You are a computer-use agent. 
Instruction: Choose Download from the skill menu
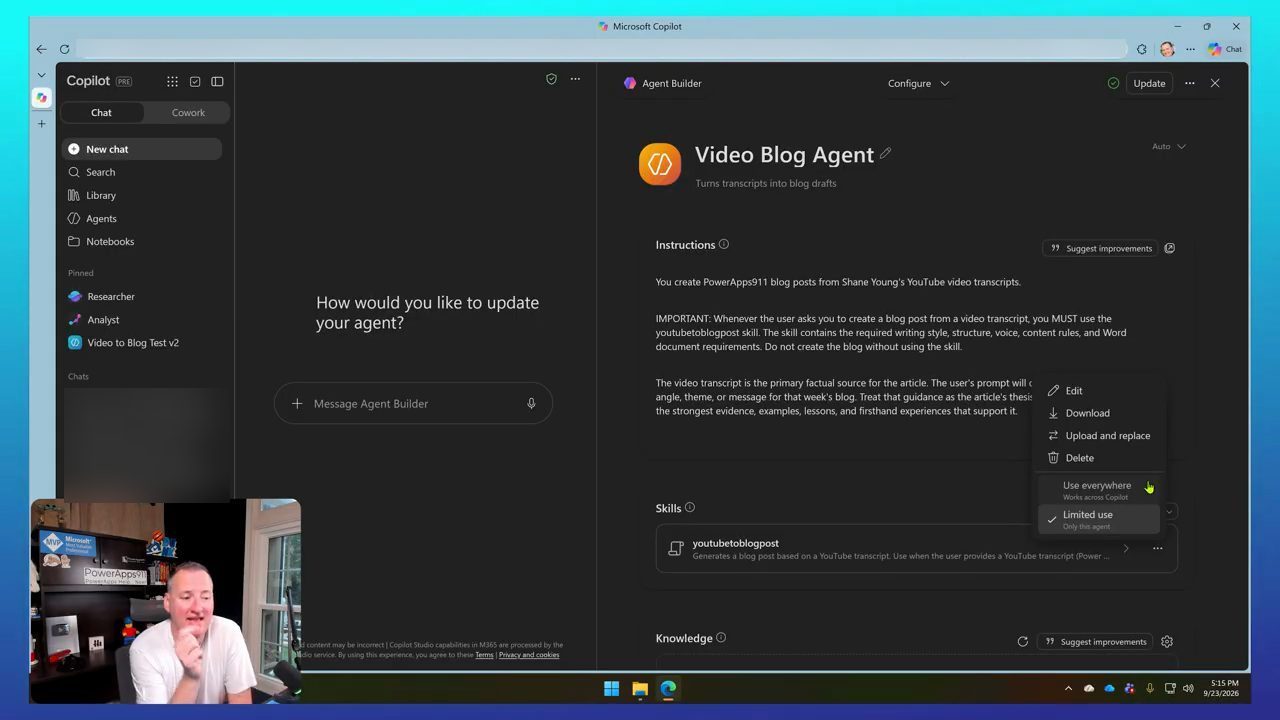coord(1099,413)
